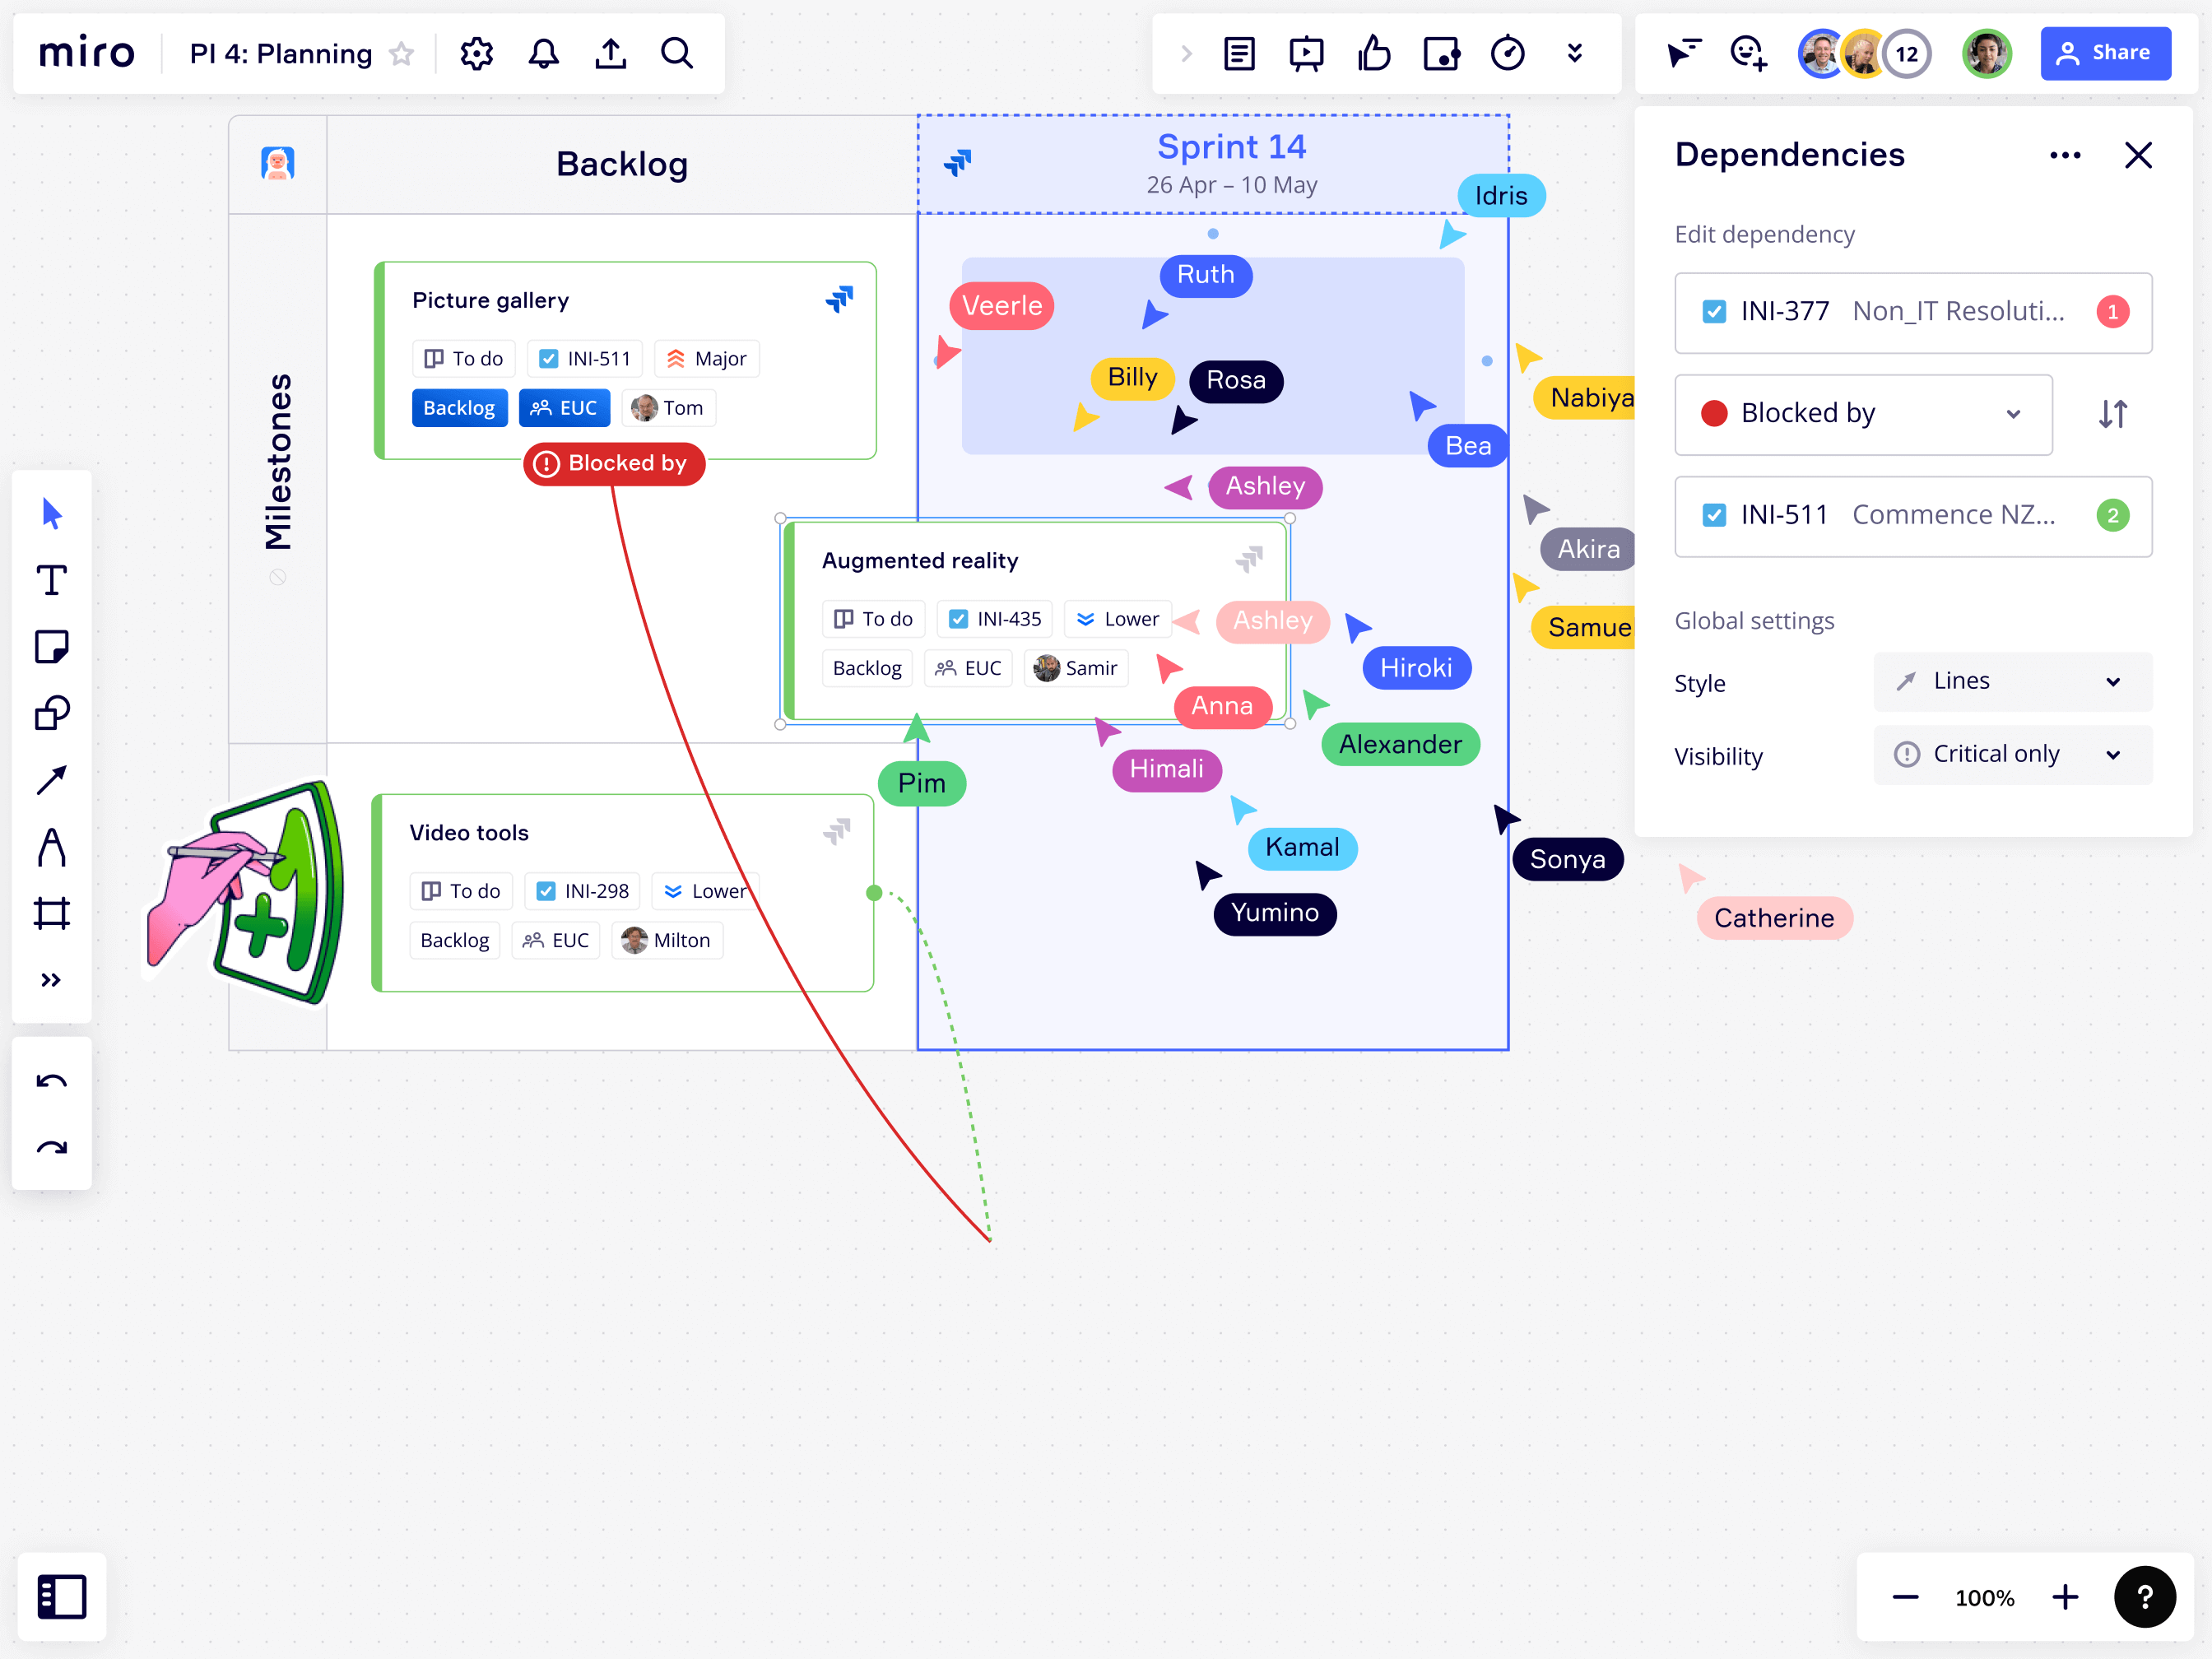Click the INI-377 dependency item
The height and width of the screenshot is (1659, 2212).
click(x=1912, y=310)
